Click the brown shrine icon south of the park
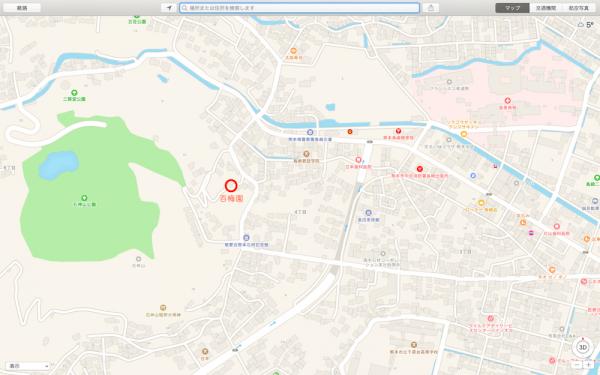 163,308
